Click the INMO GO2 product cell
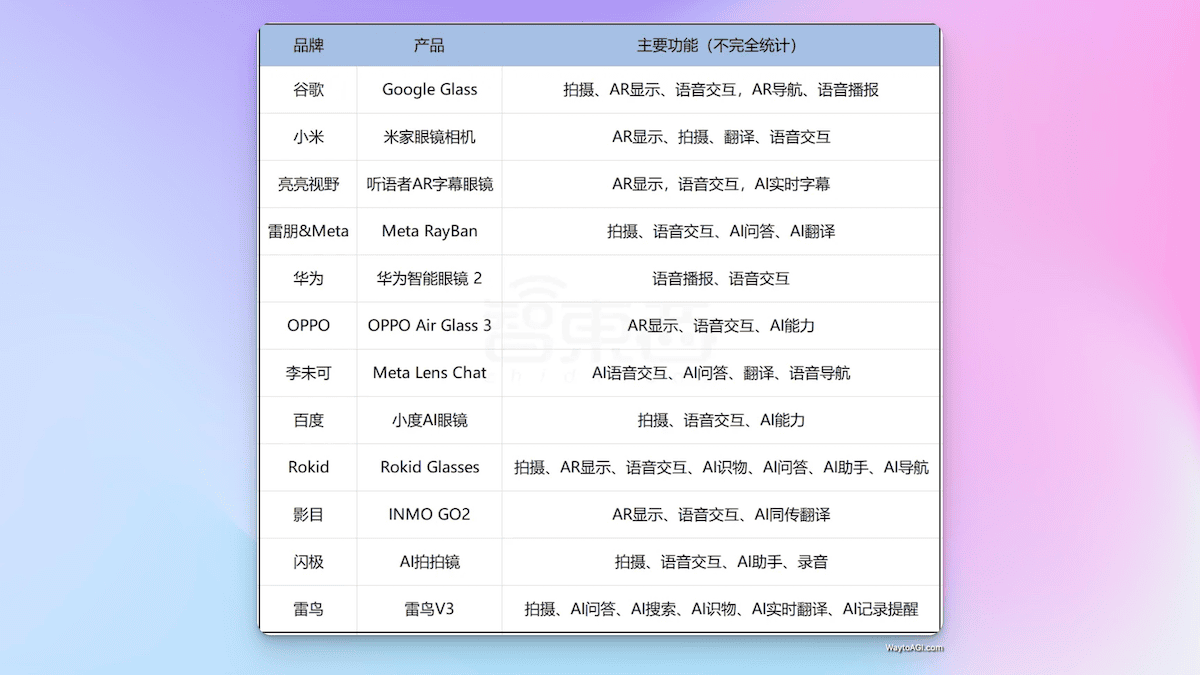Screen dimensions: 1200x675 click(x=430, y=514)
